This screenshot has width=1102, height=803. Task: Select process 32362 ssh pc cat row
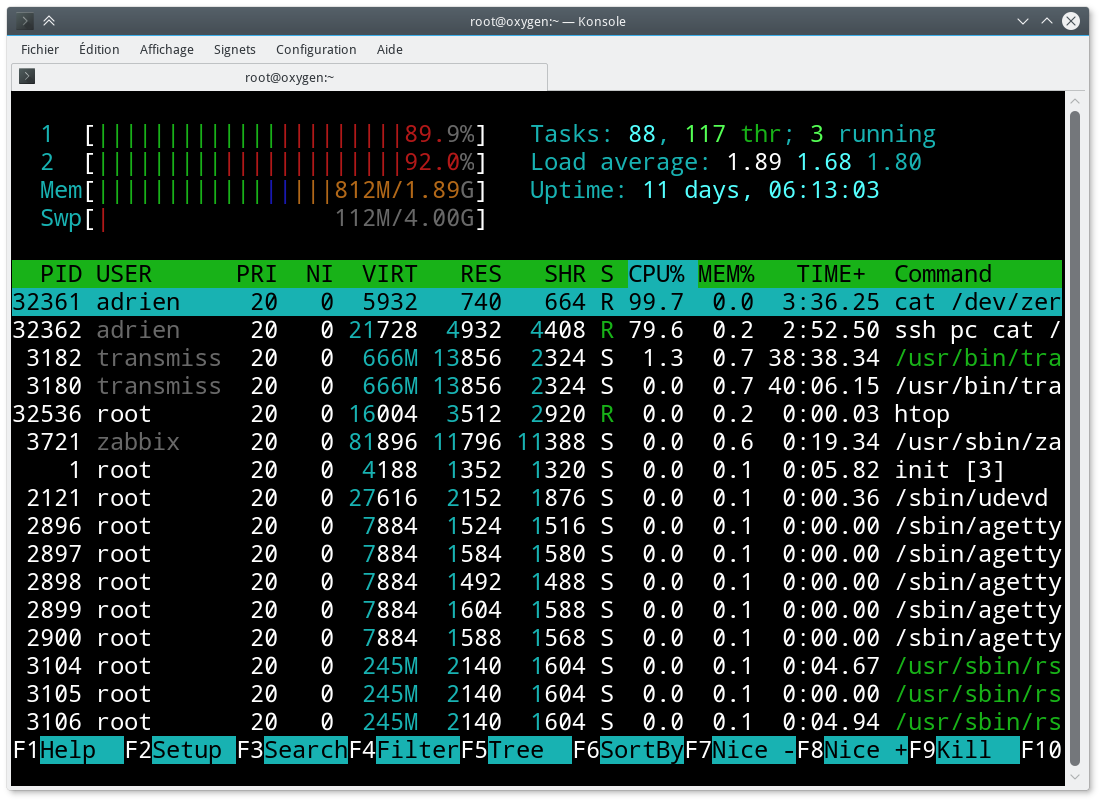click(x=537, y=330)
